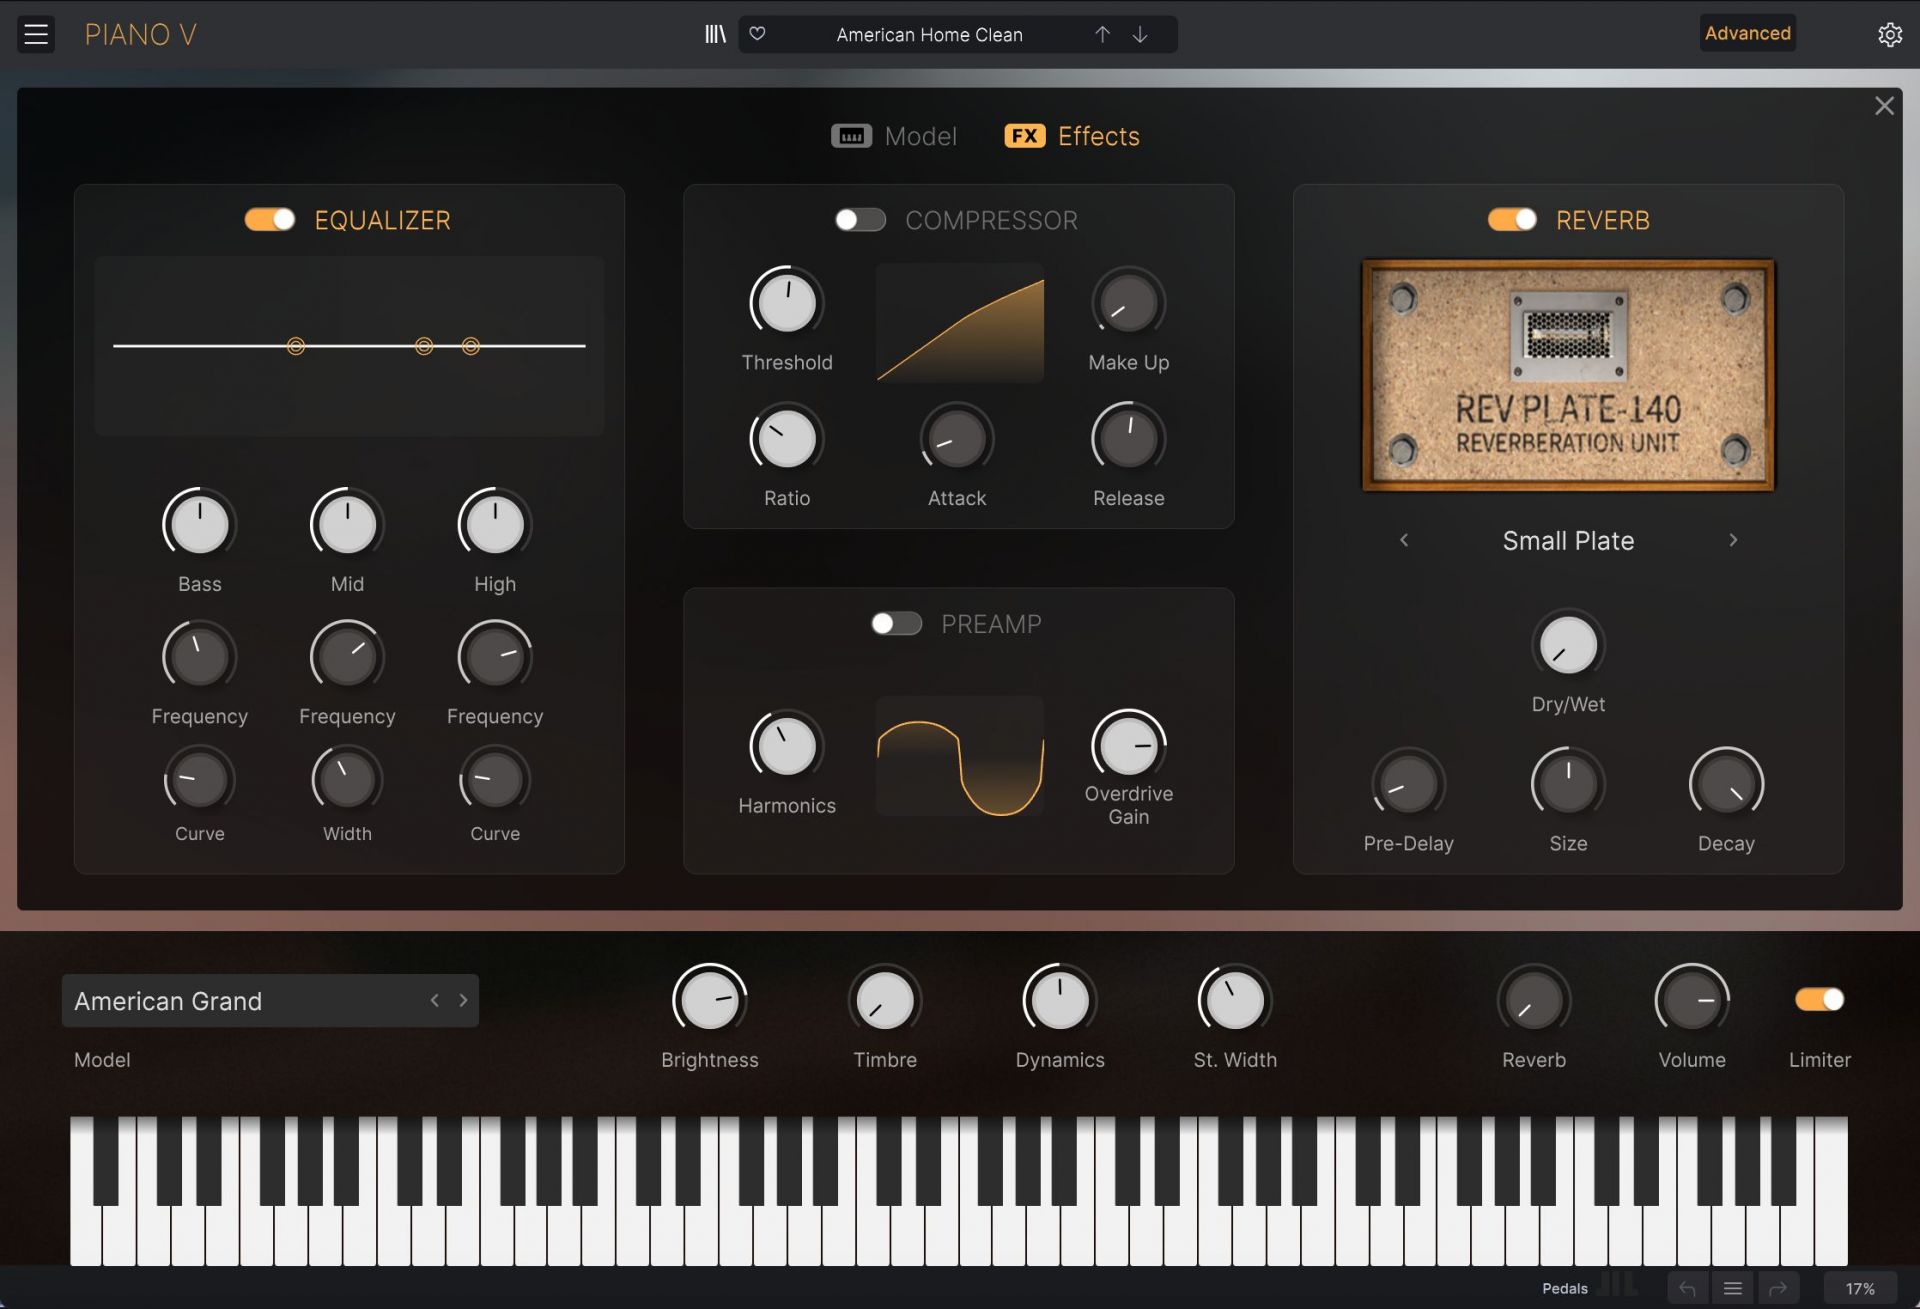Screen dimensions: 1920x1309
Task: Click the Advanced button
Action: 1747,33
